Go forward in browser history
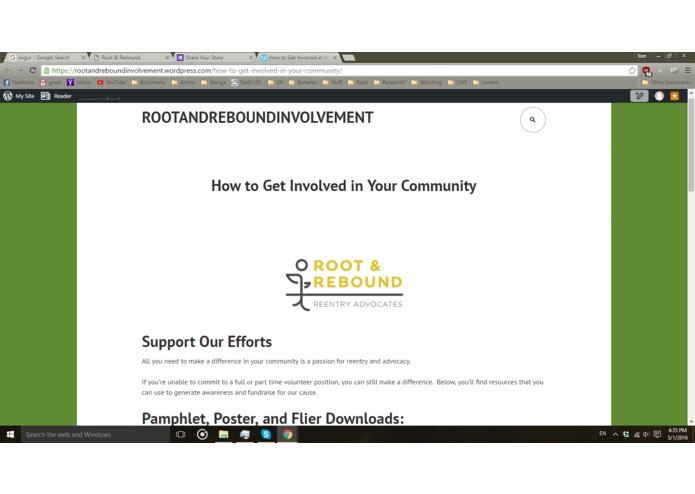The image size is (695, 494). (x=20, y=70)
